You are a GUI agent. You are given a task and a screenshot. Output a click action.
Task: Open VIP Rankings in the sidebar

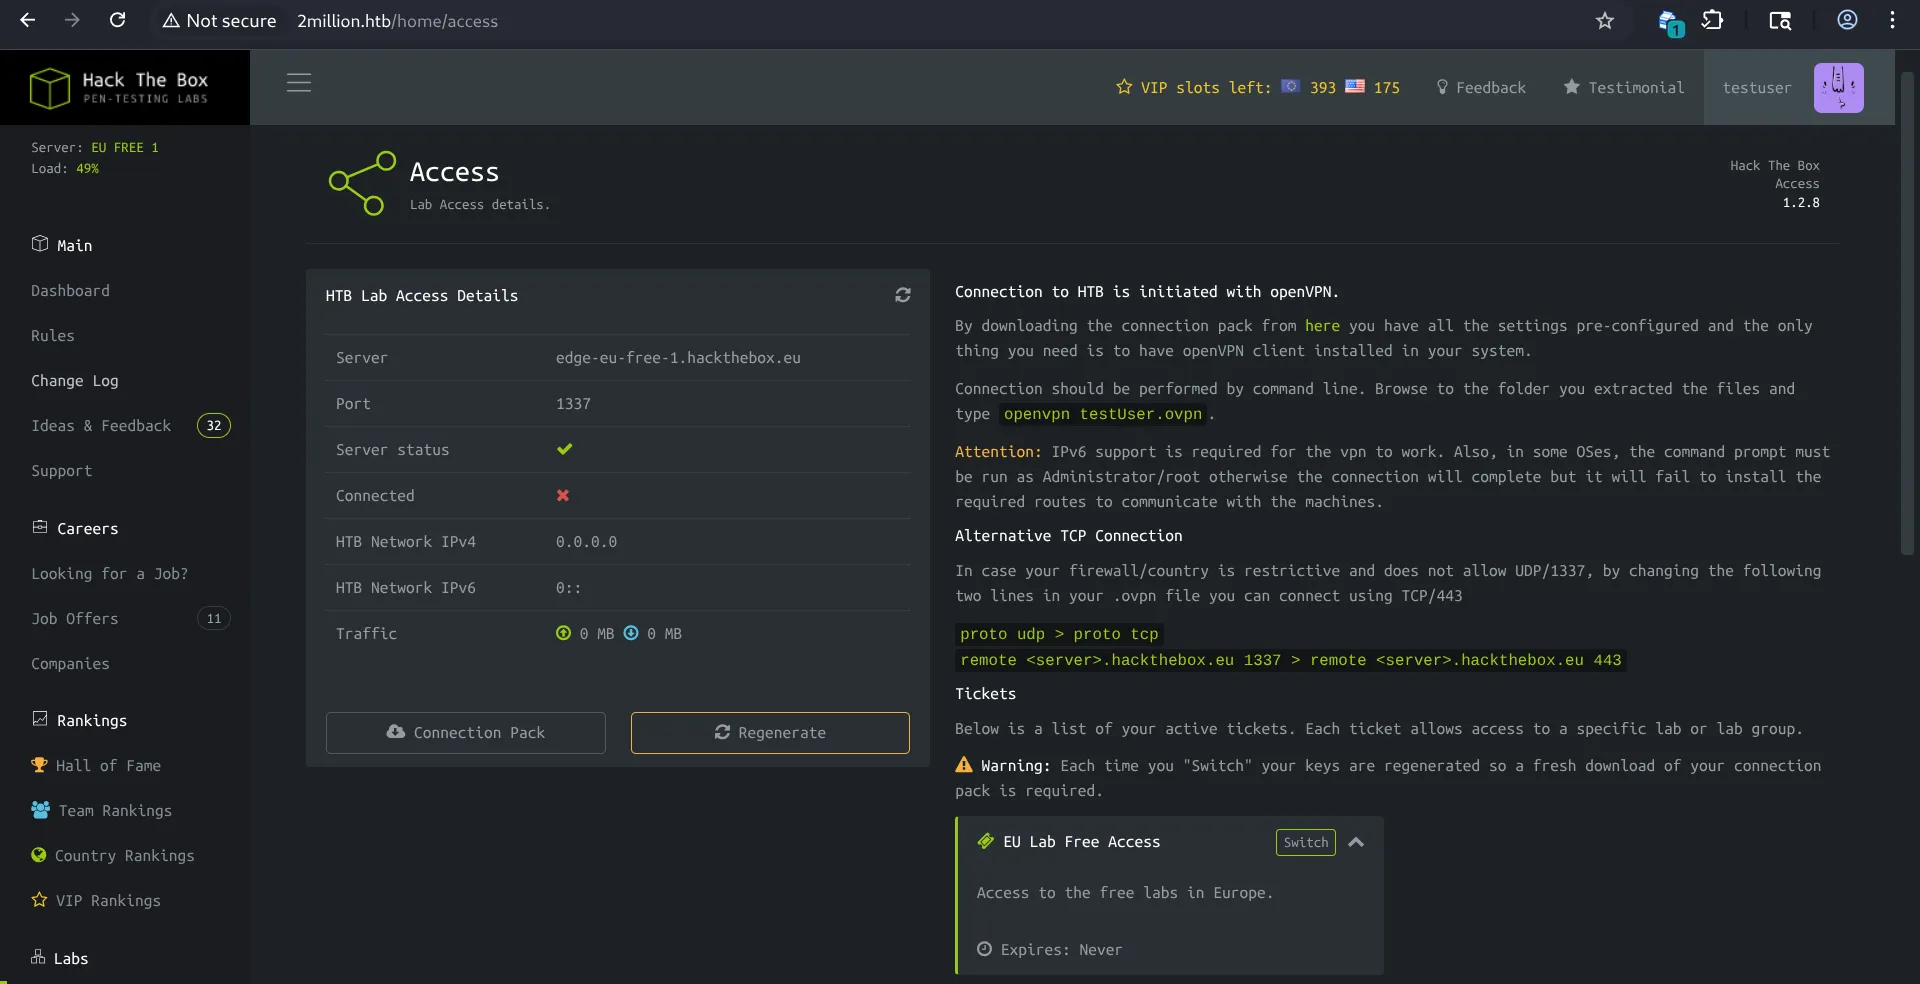pos(96,900)
